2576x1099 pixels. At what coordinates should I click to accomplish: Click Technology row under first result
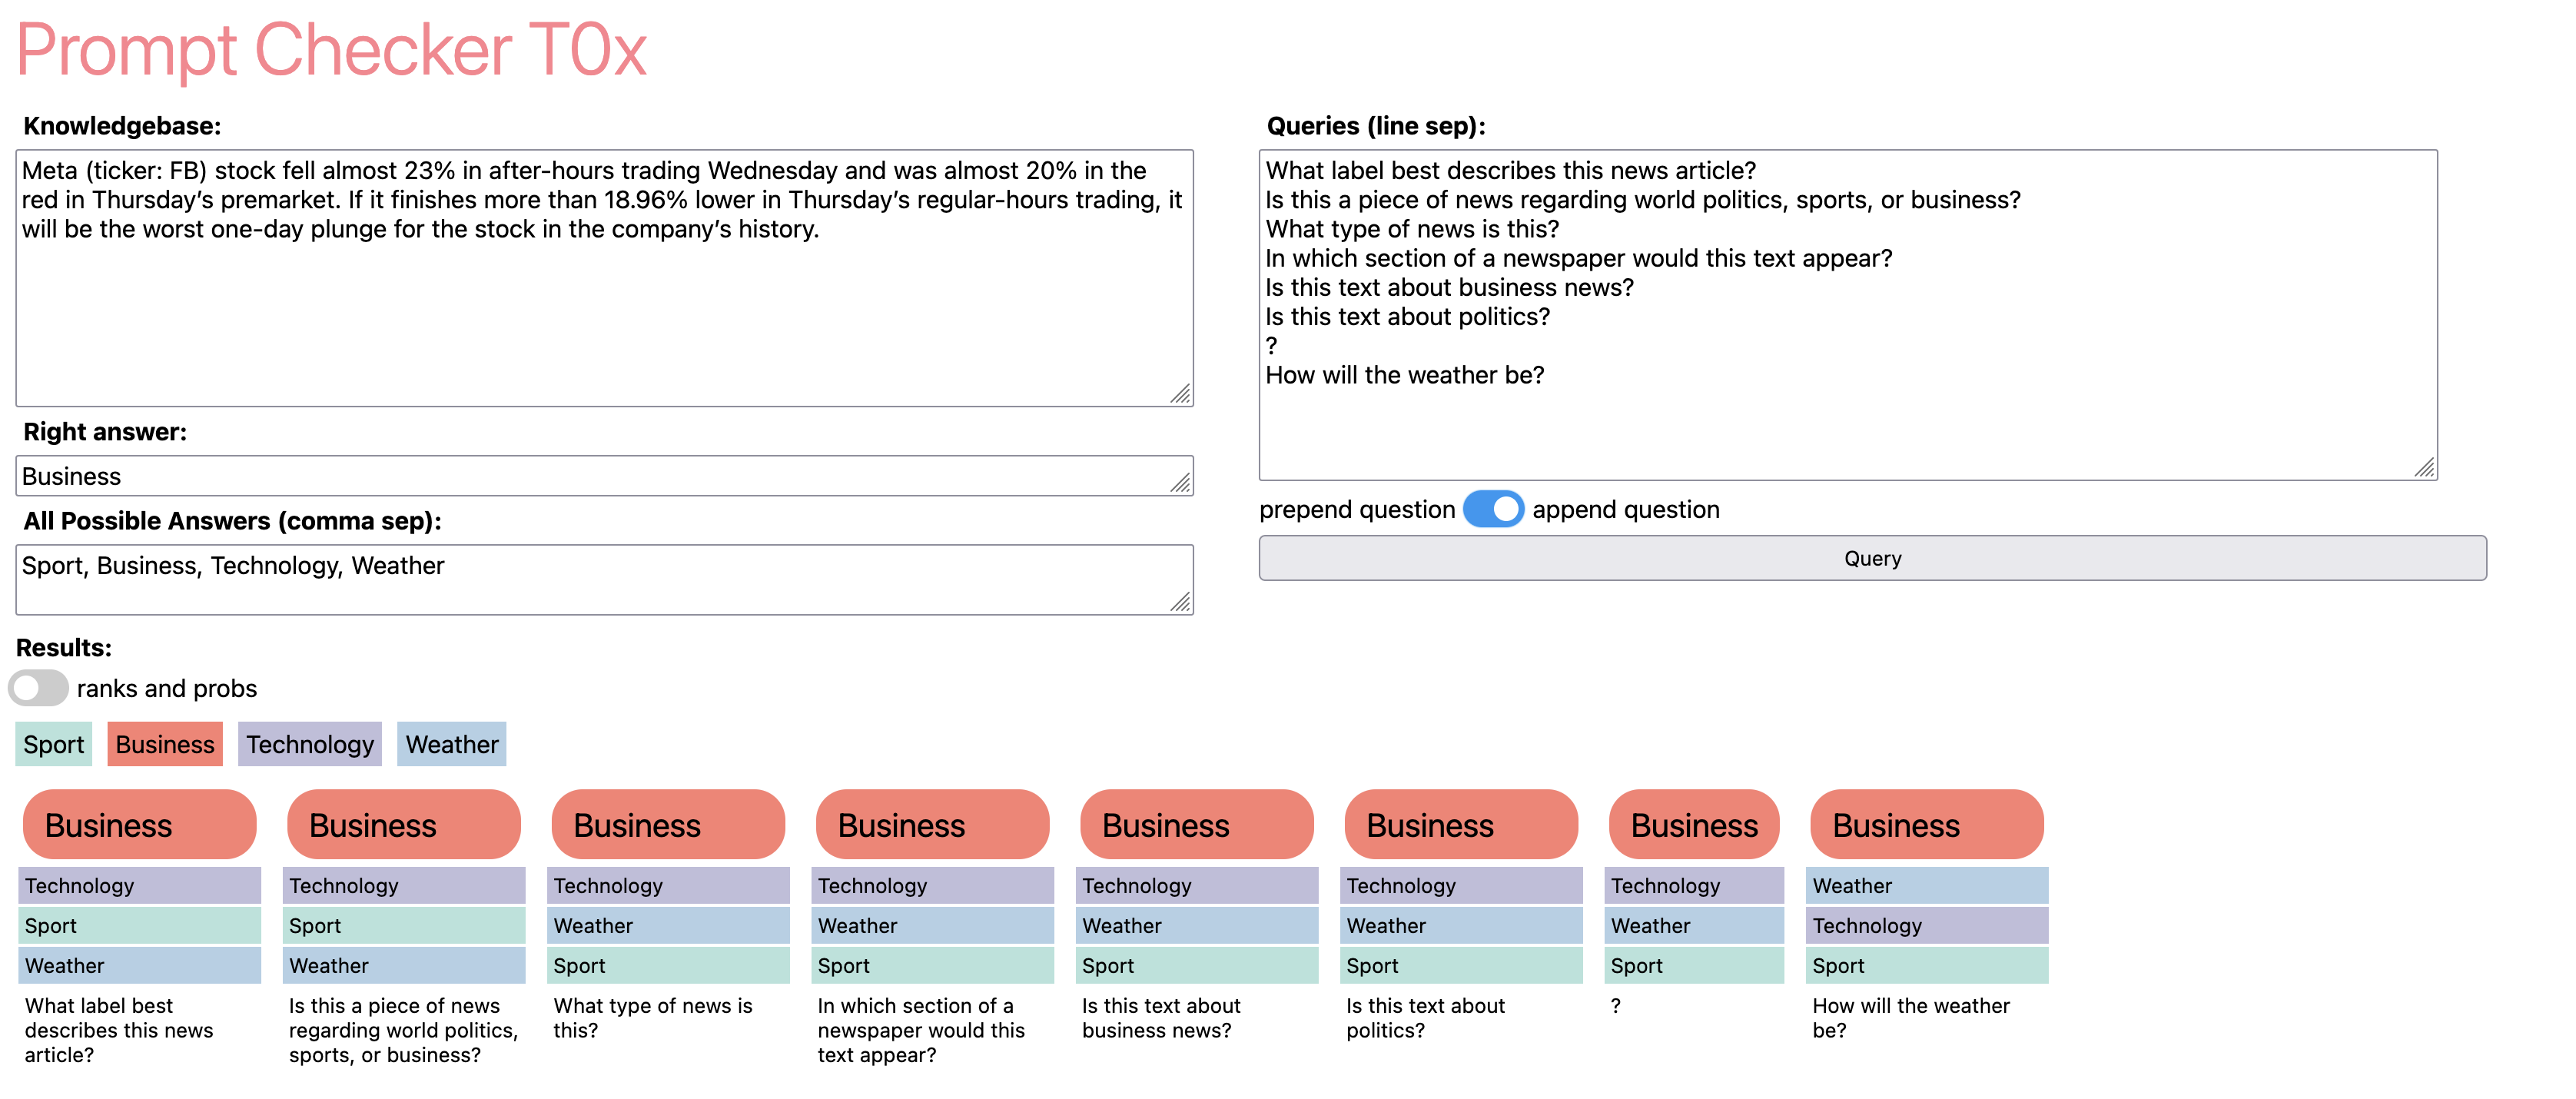coord(140,885)
